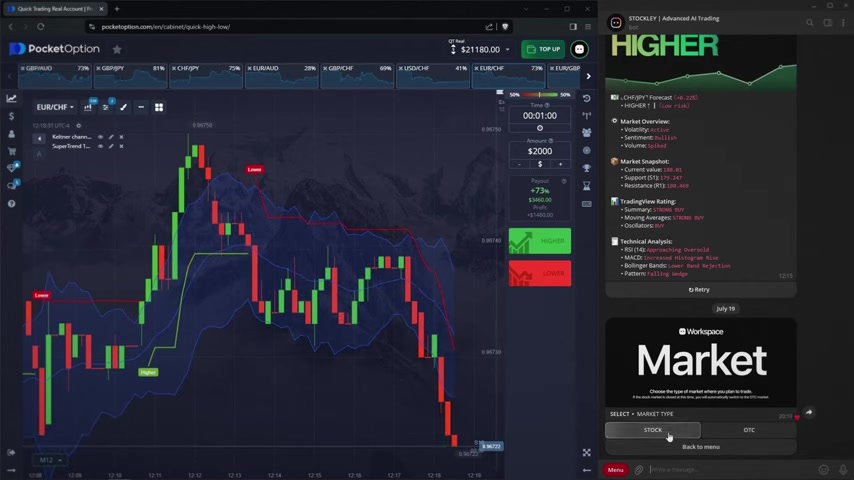The height and width of the screenshot is (480, 854).
Task: Expand left sidebar arrow at bottom
Action: (x=11, y=470)
